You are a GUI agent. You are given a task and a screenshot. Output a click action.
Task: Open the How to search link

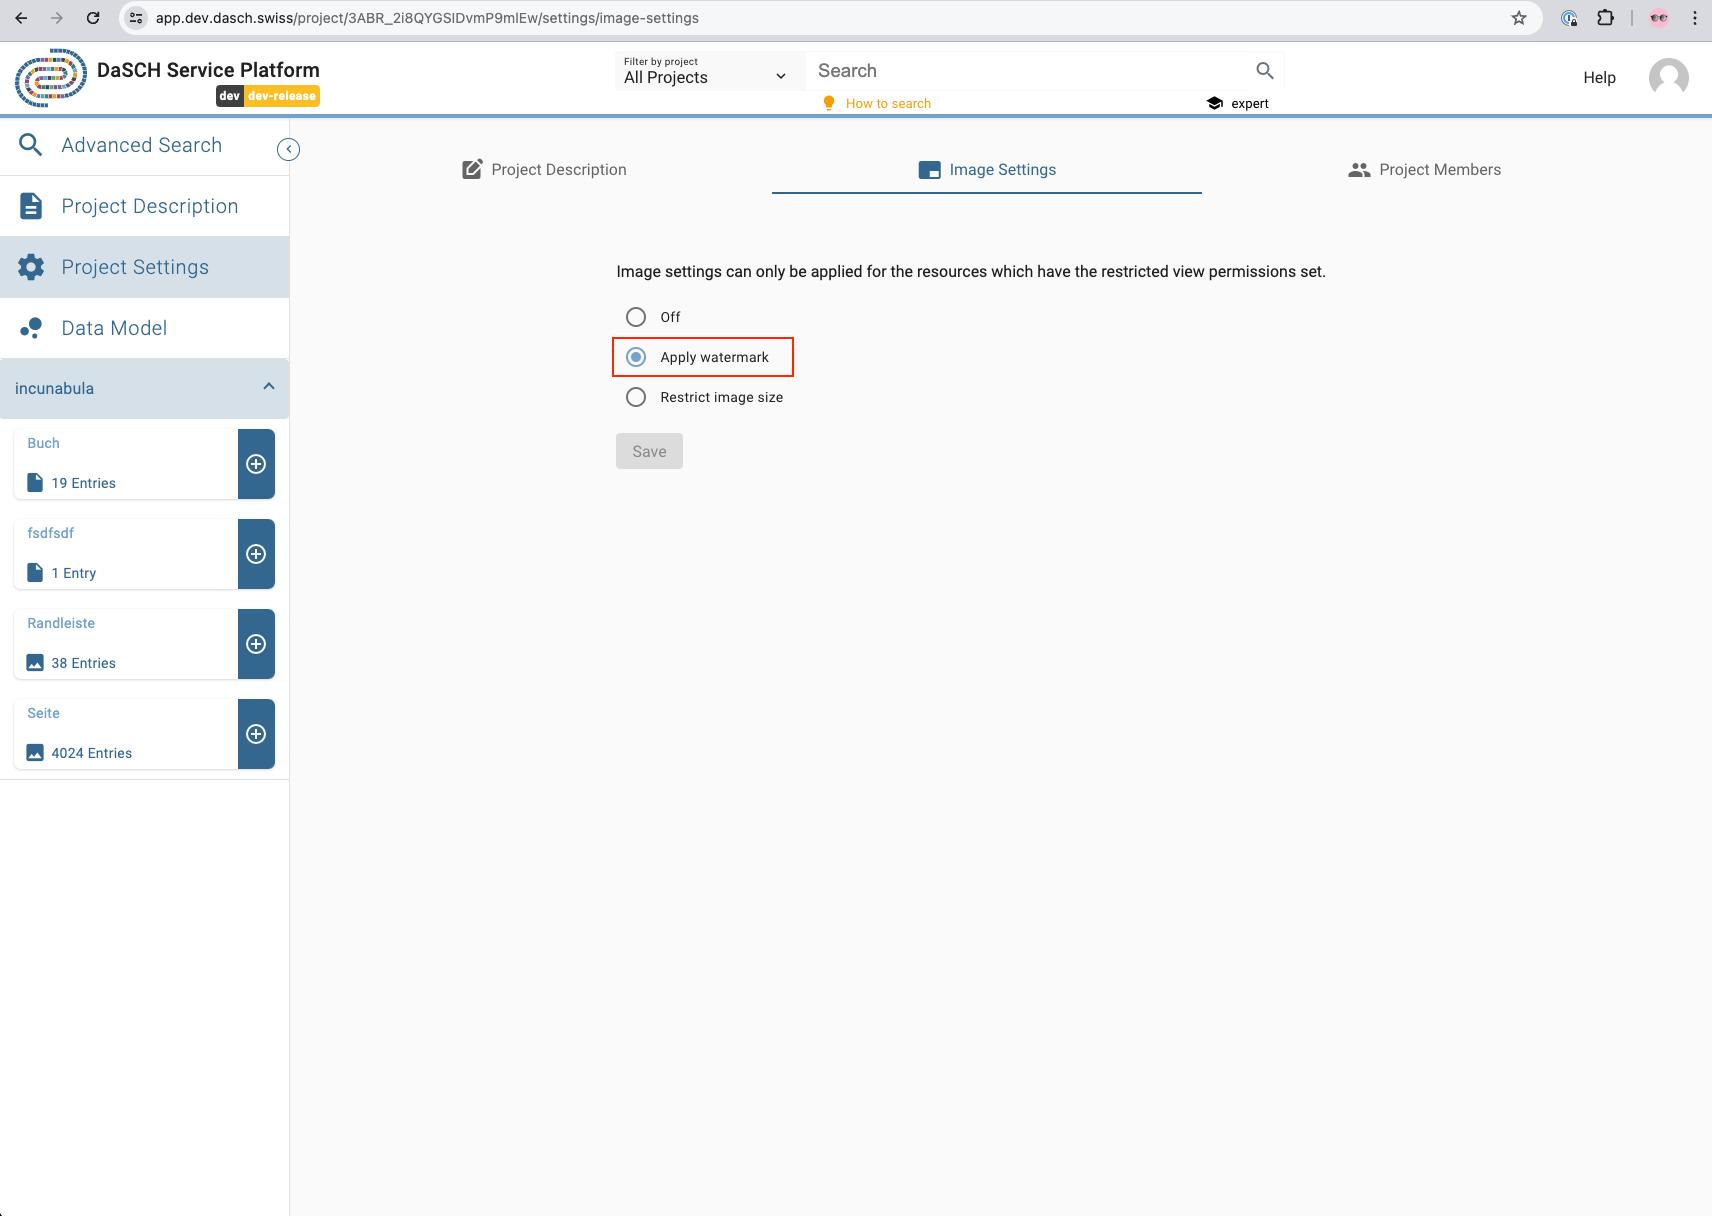coord(888,102)
